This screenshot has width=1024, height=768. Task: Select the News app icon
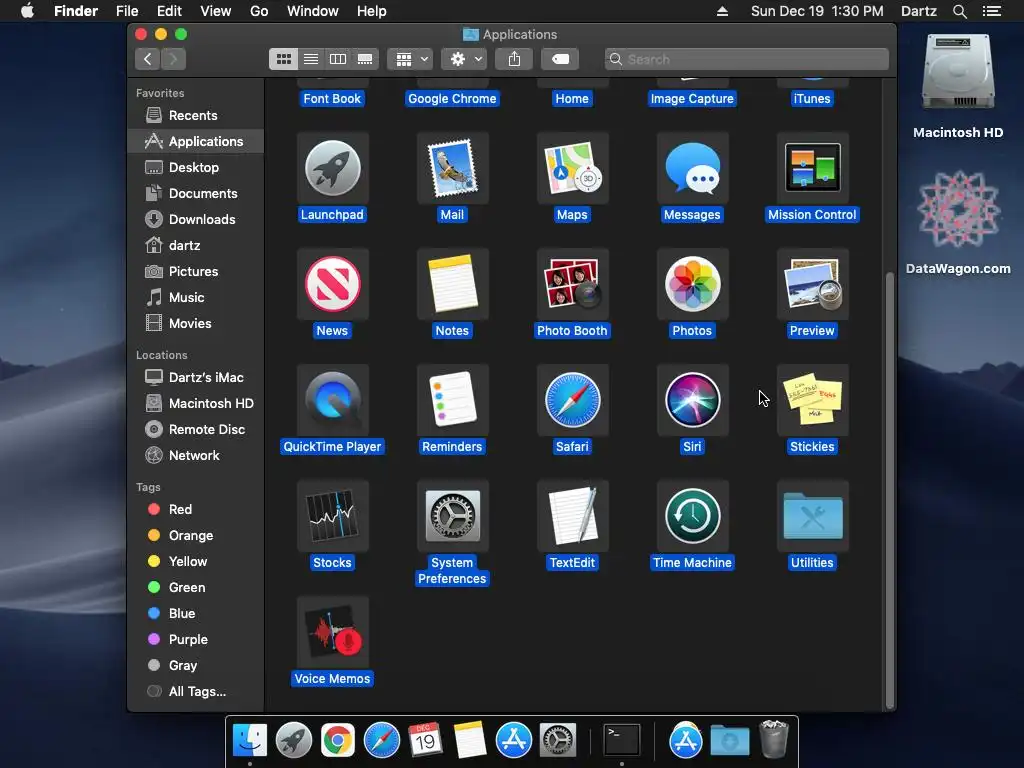[x=332, y=284]
